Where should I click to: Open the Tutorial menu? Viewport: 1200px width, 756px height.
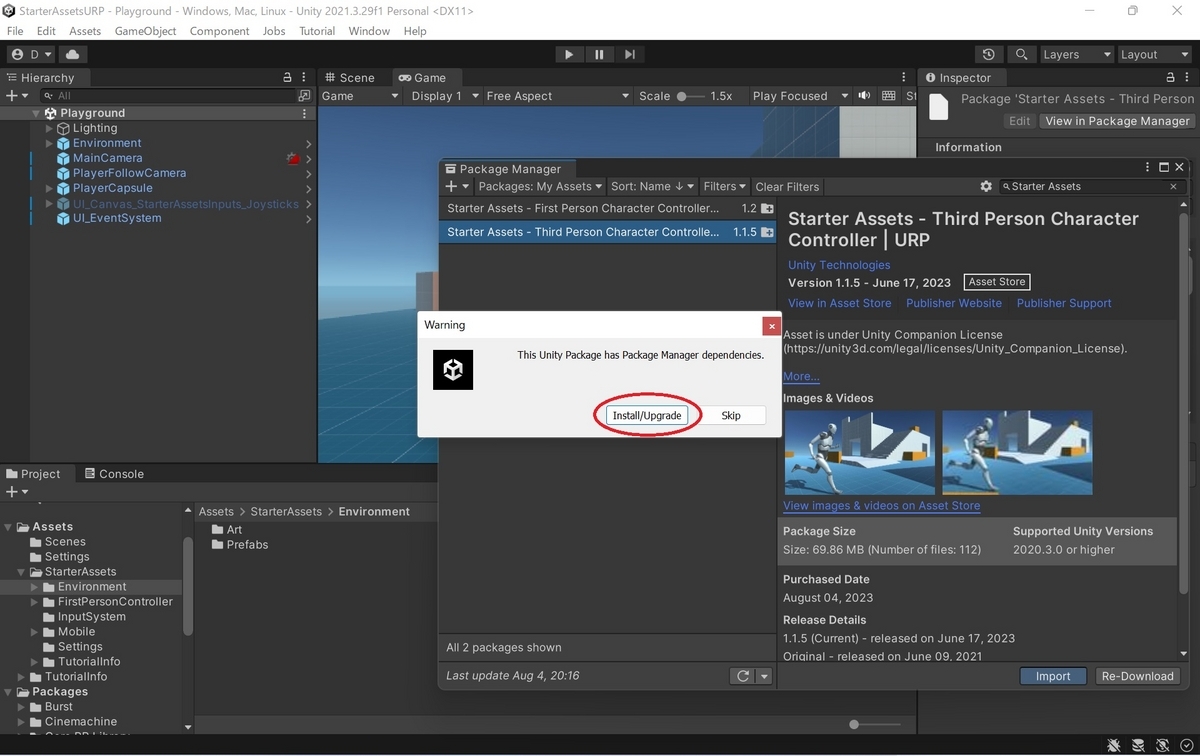[x=317, y=31]
